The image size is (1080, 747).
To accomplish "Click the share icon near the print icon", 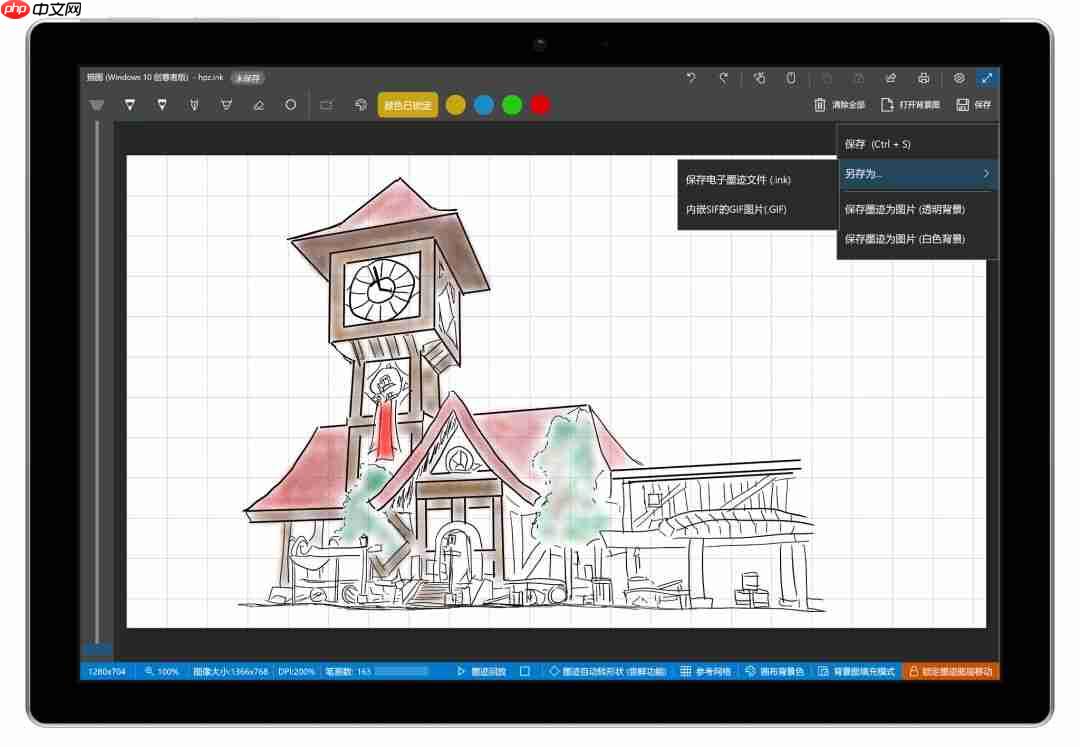I will [890, 77].
